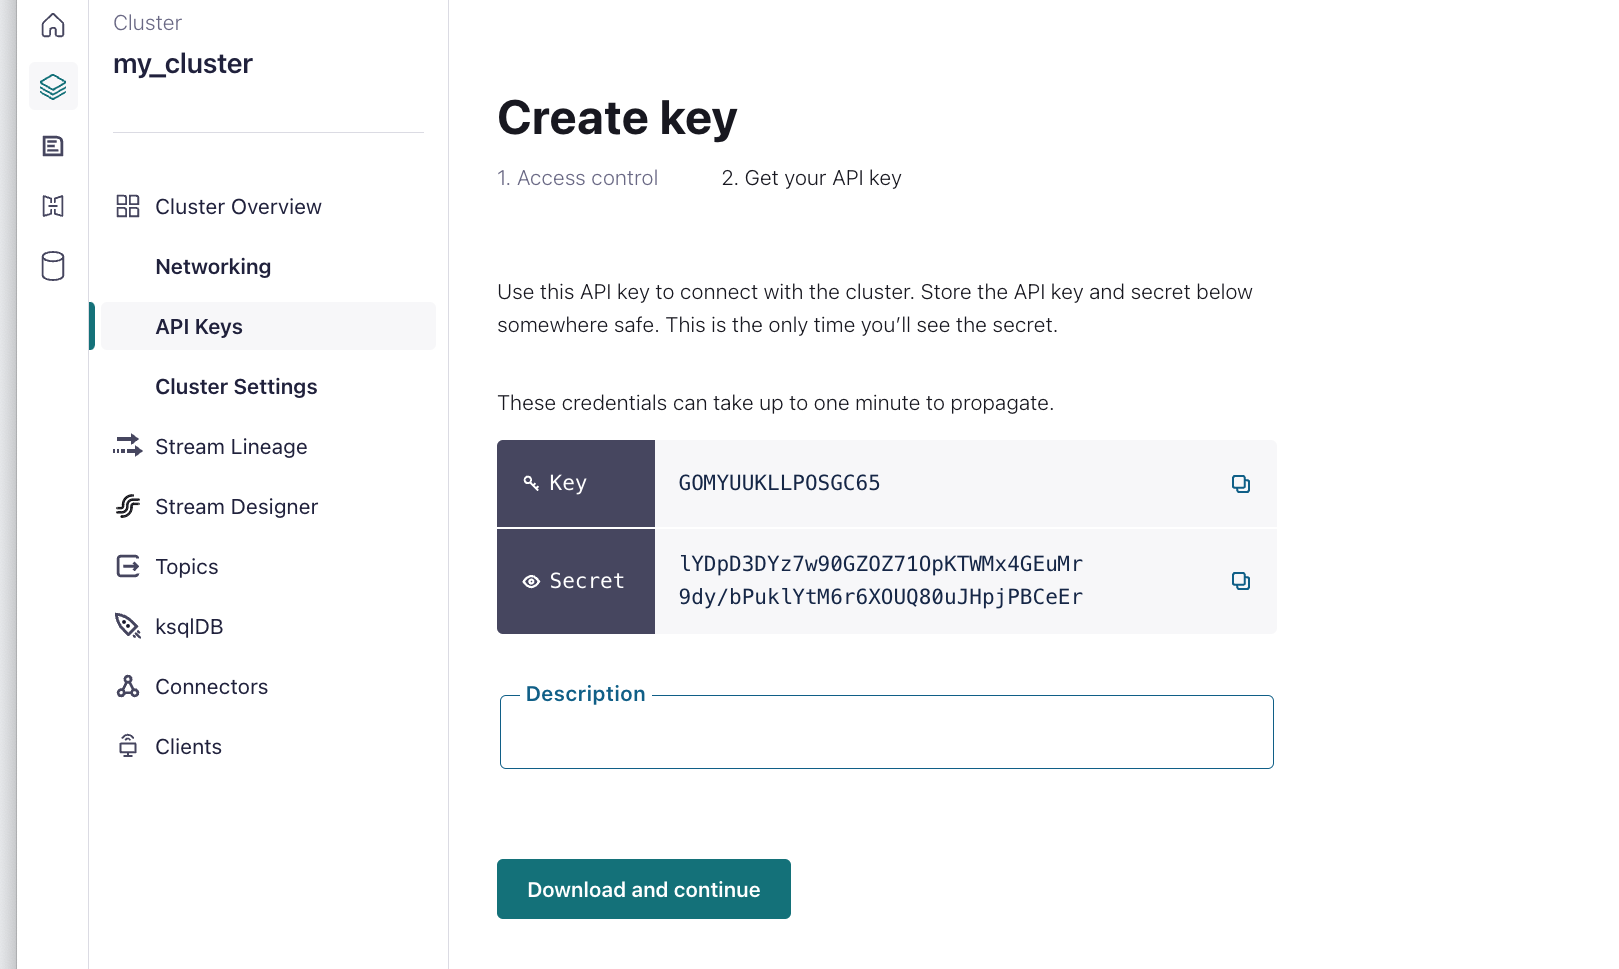Open the API Keys section
The height and width of the screenshot is (969, 1619).
click(198, 326)
